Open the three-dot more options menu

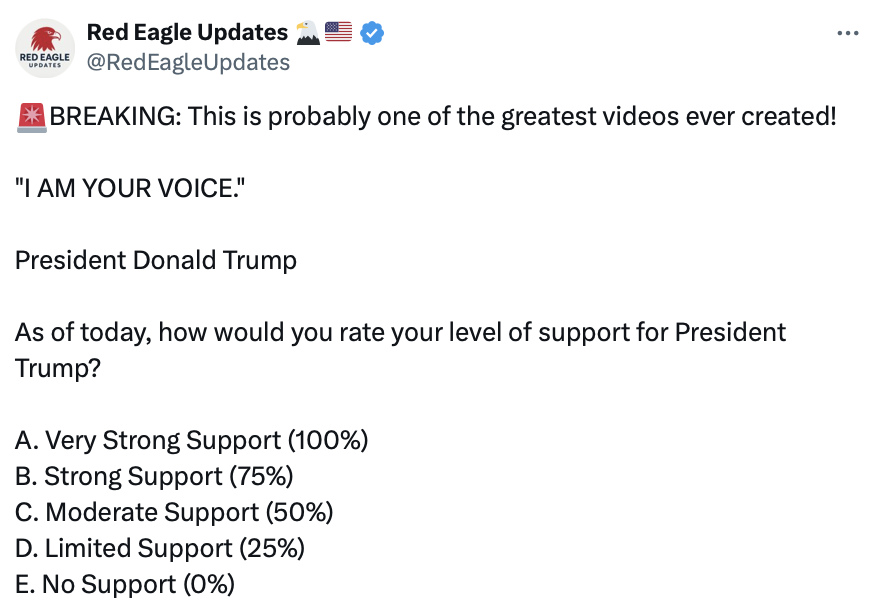847,33
